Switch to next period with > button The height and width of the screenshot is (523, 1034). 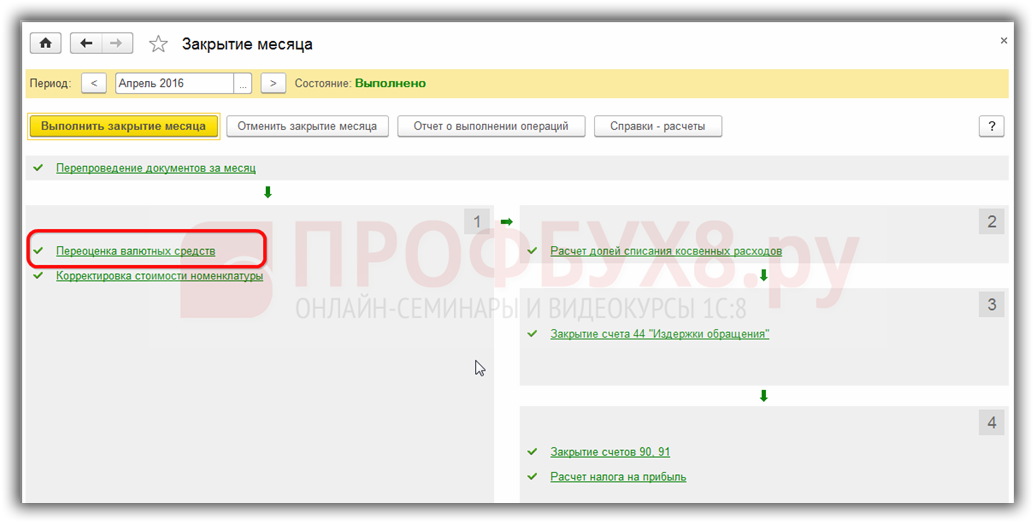(273, 84)
